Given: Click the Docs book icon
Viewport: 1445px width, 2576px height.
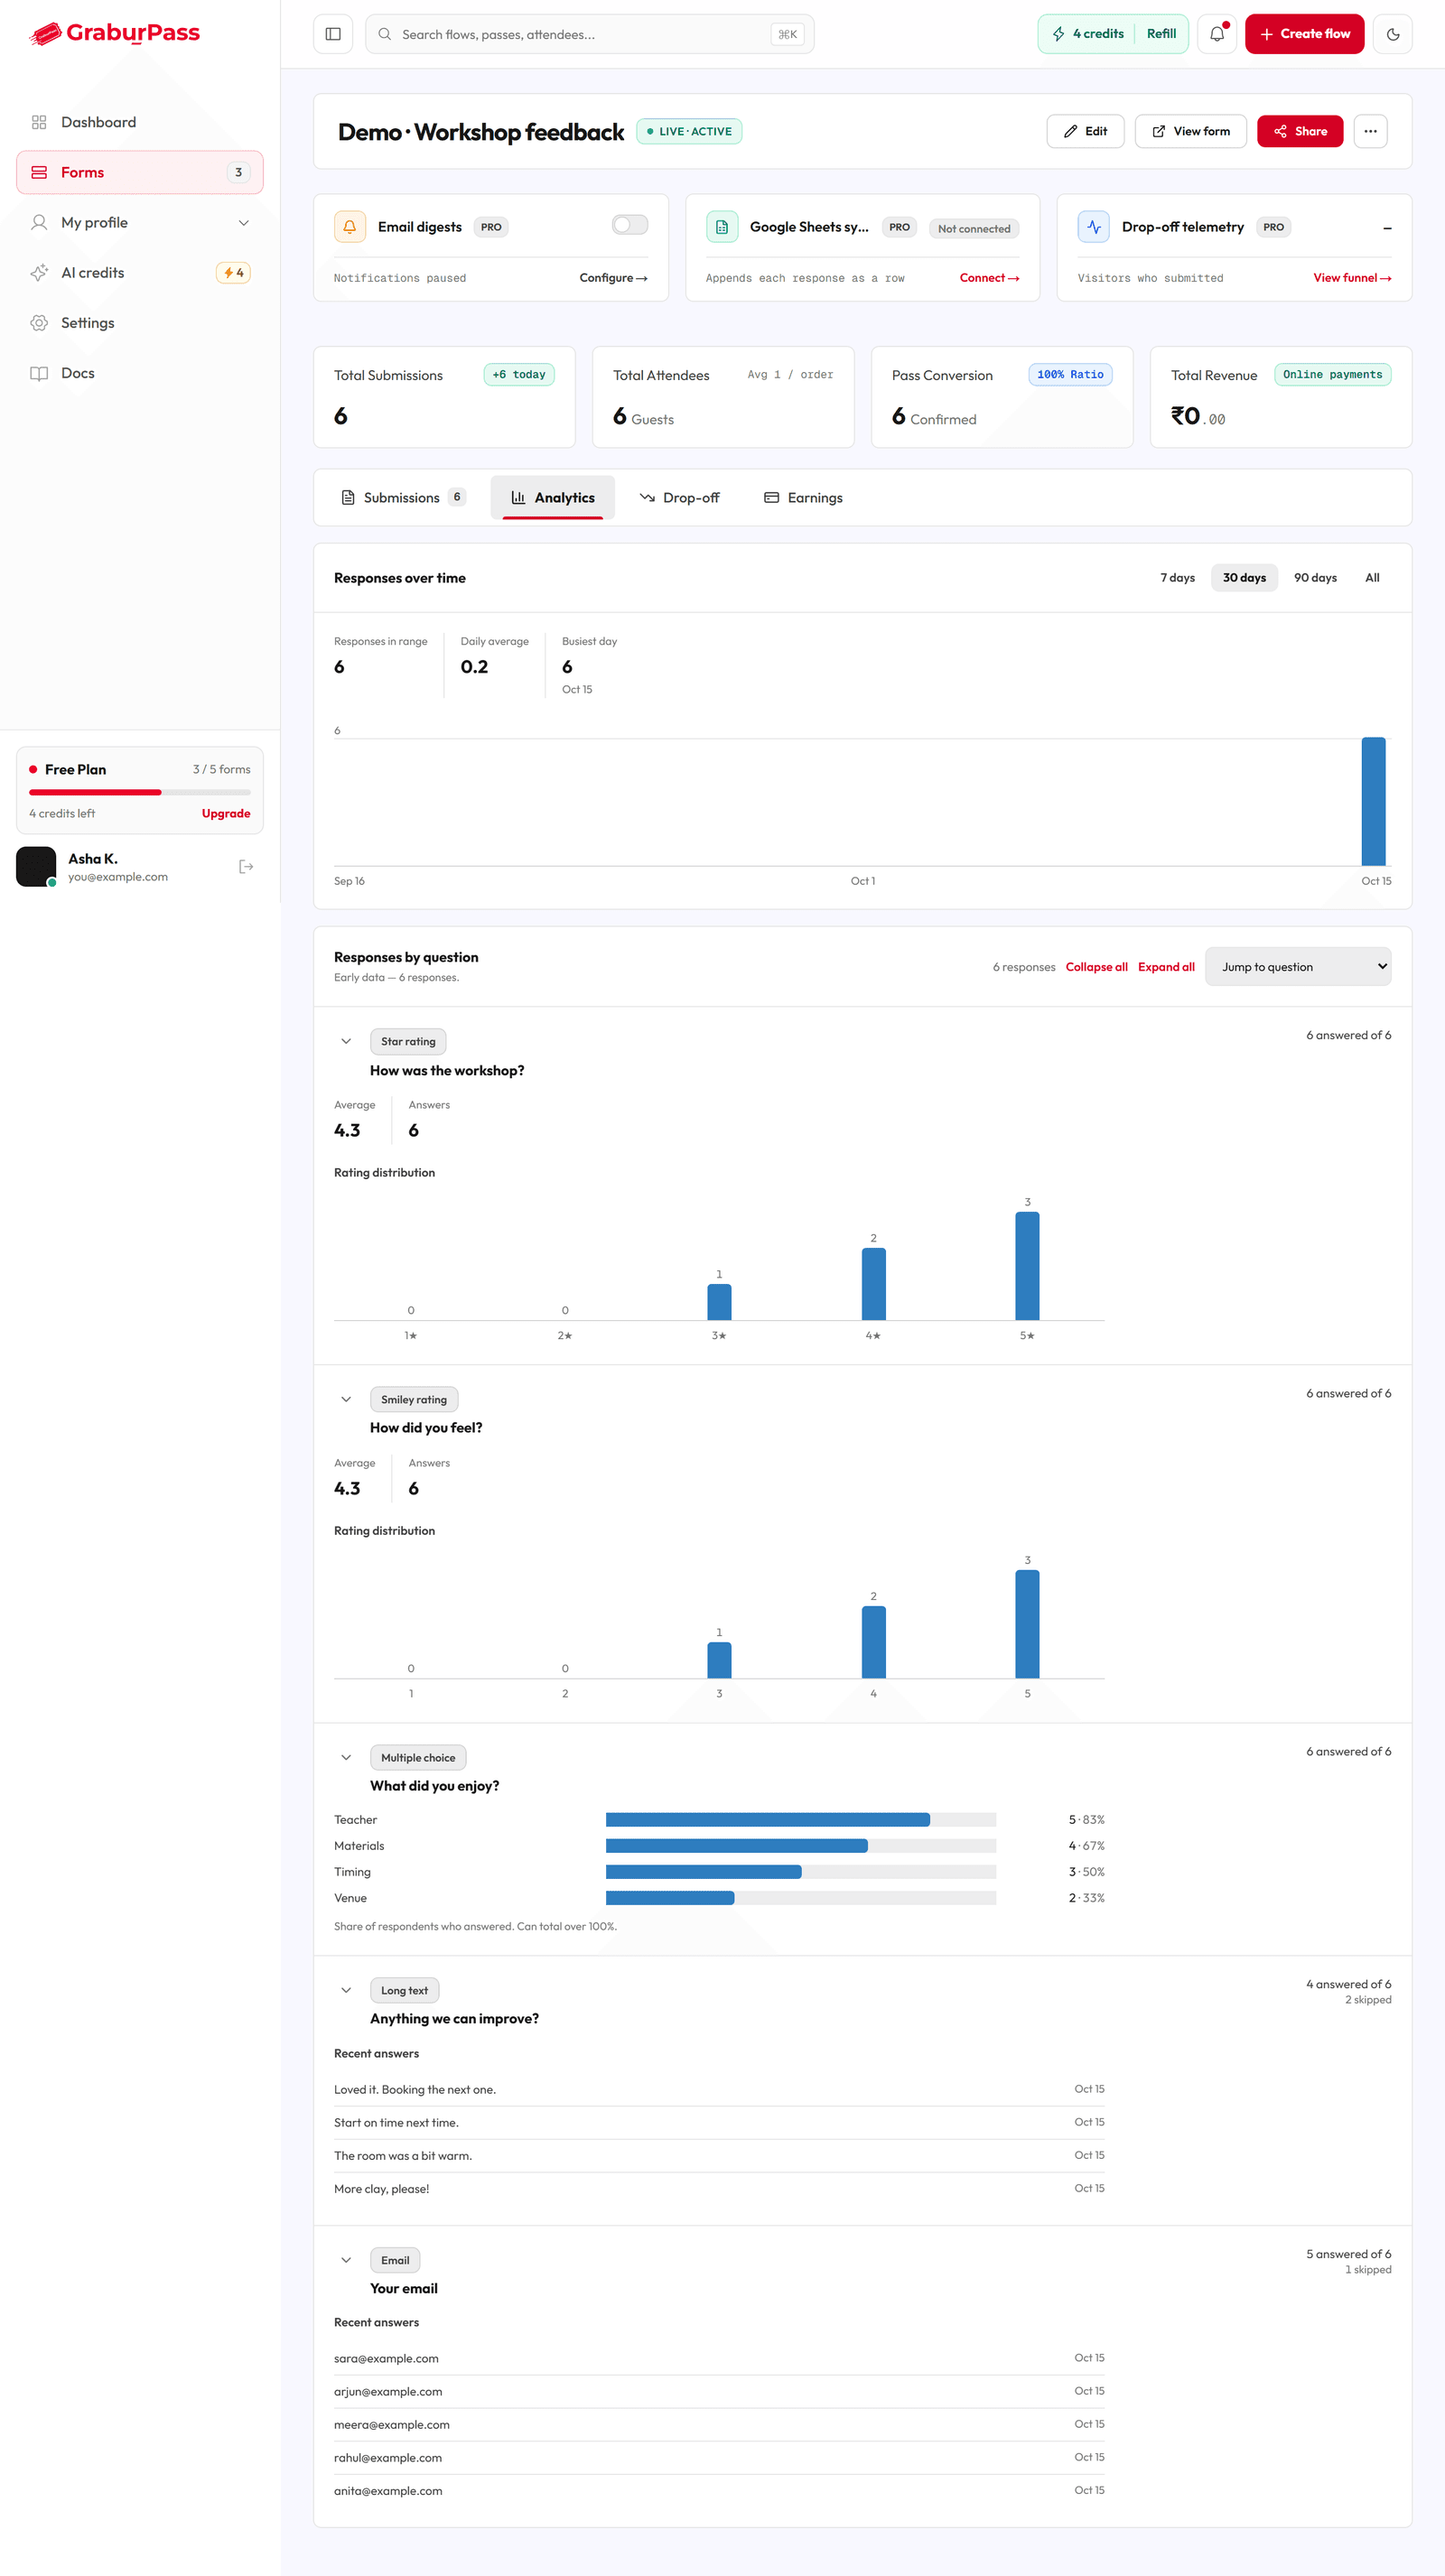Looking at the screenshot, I should (x=39, y=373).
